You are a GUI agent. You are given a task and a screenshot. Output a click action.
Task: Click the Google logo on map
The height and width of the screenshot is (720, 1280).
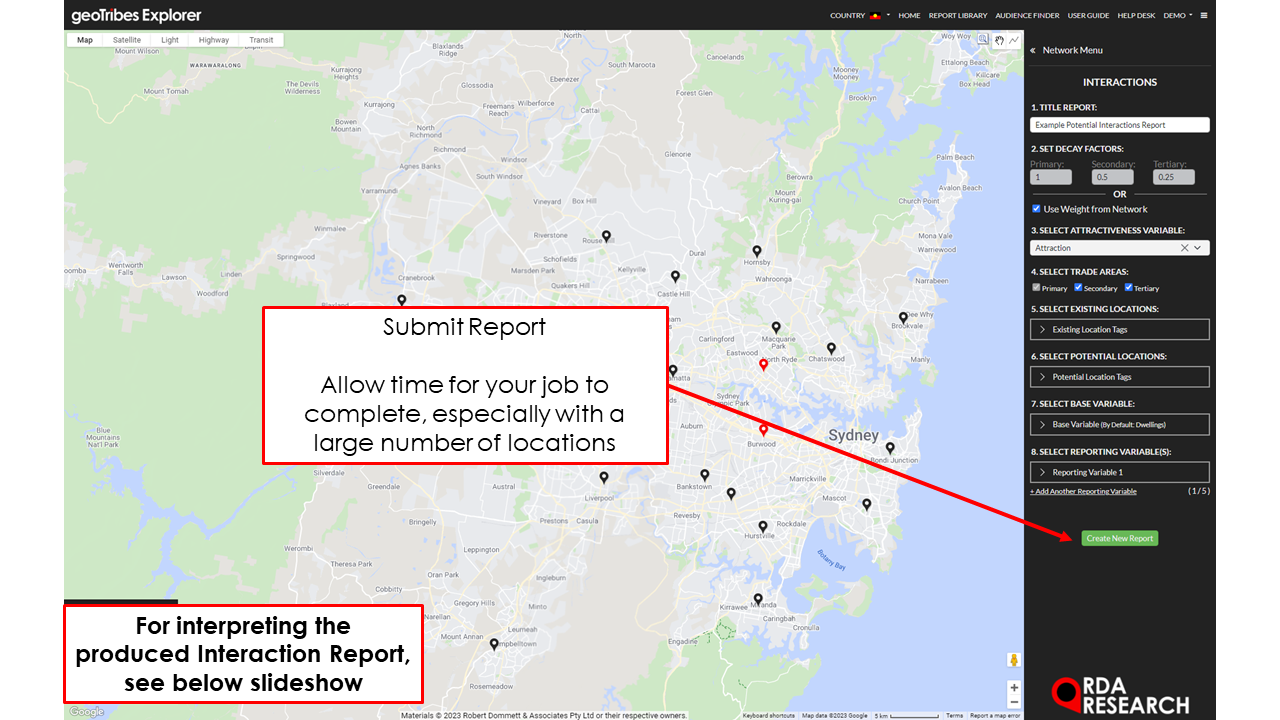coord(86,712)
